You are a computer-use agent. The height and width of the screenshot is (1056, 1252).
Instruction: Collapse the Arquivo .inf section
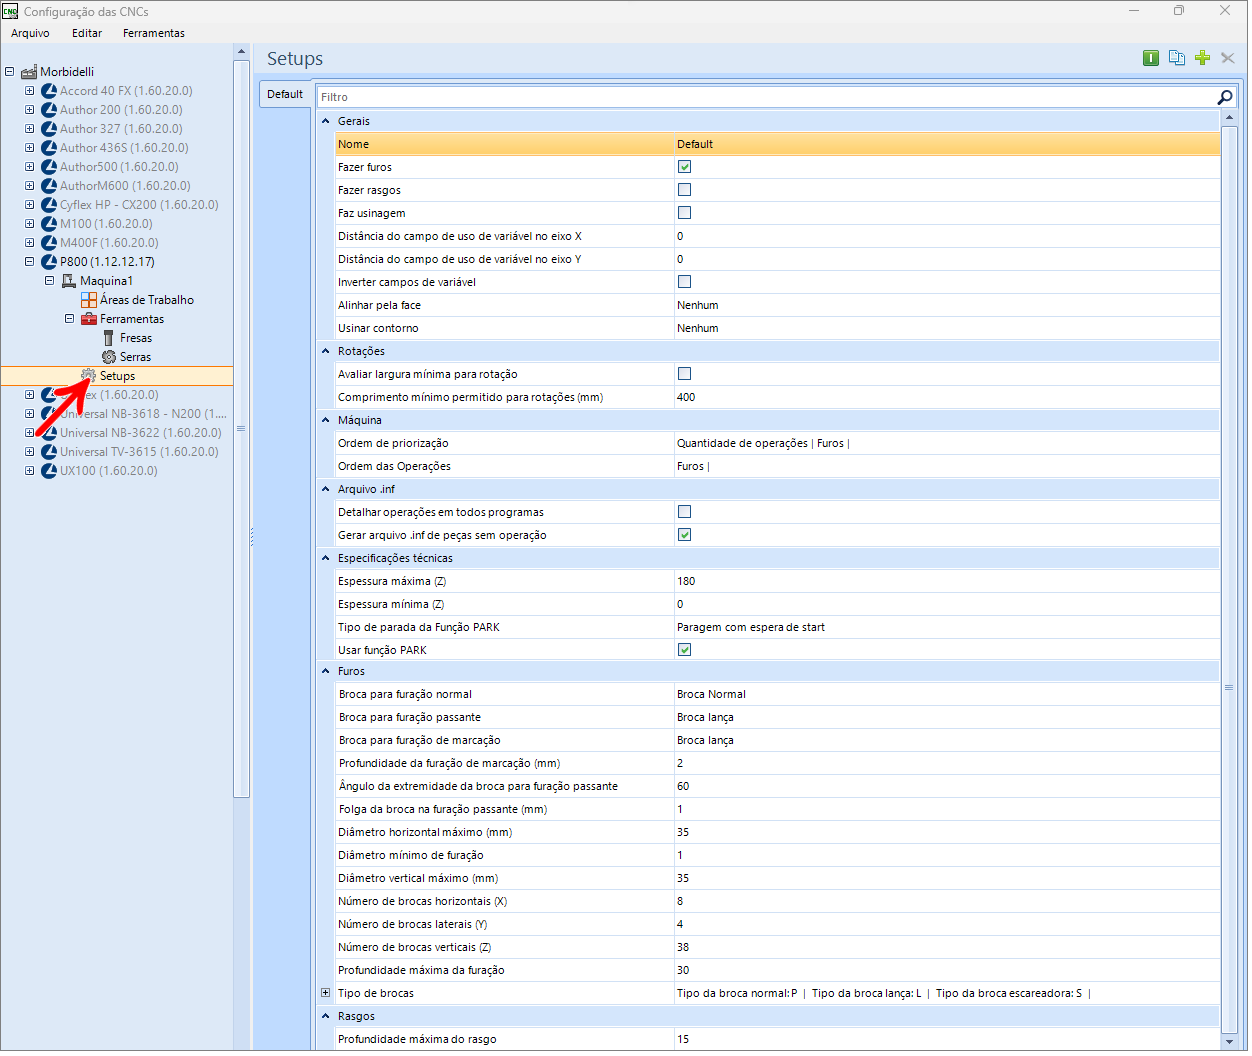325,489
